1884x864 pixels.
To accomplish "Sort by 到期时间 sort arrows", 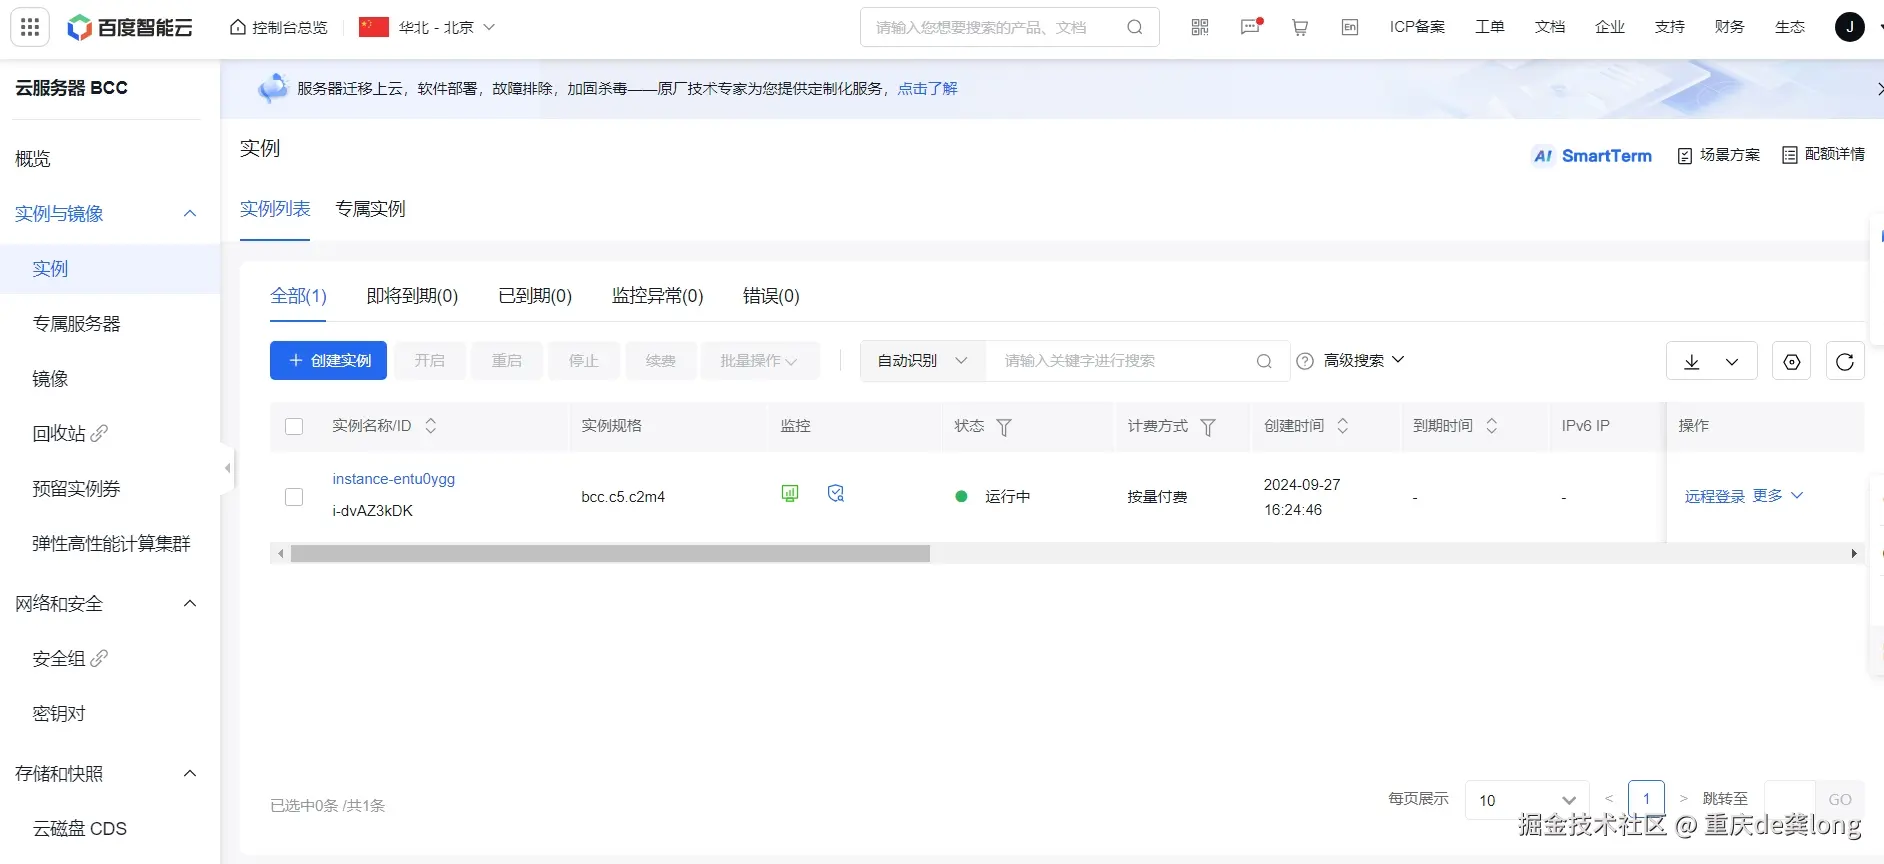I will [1492, 426].
